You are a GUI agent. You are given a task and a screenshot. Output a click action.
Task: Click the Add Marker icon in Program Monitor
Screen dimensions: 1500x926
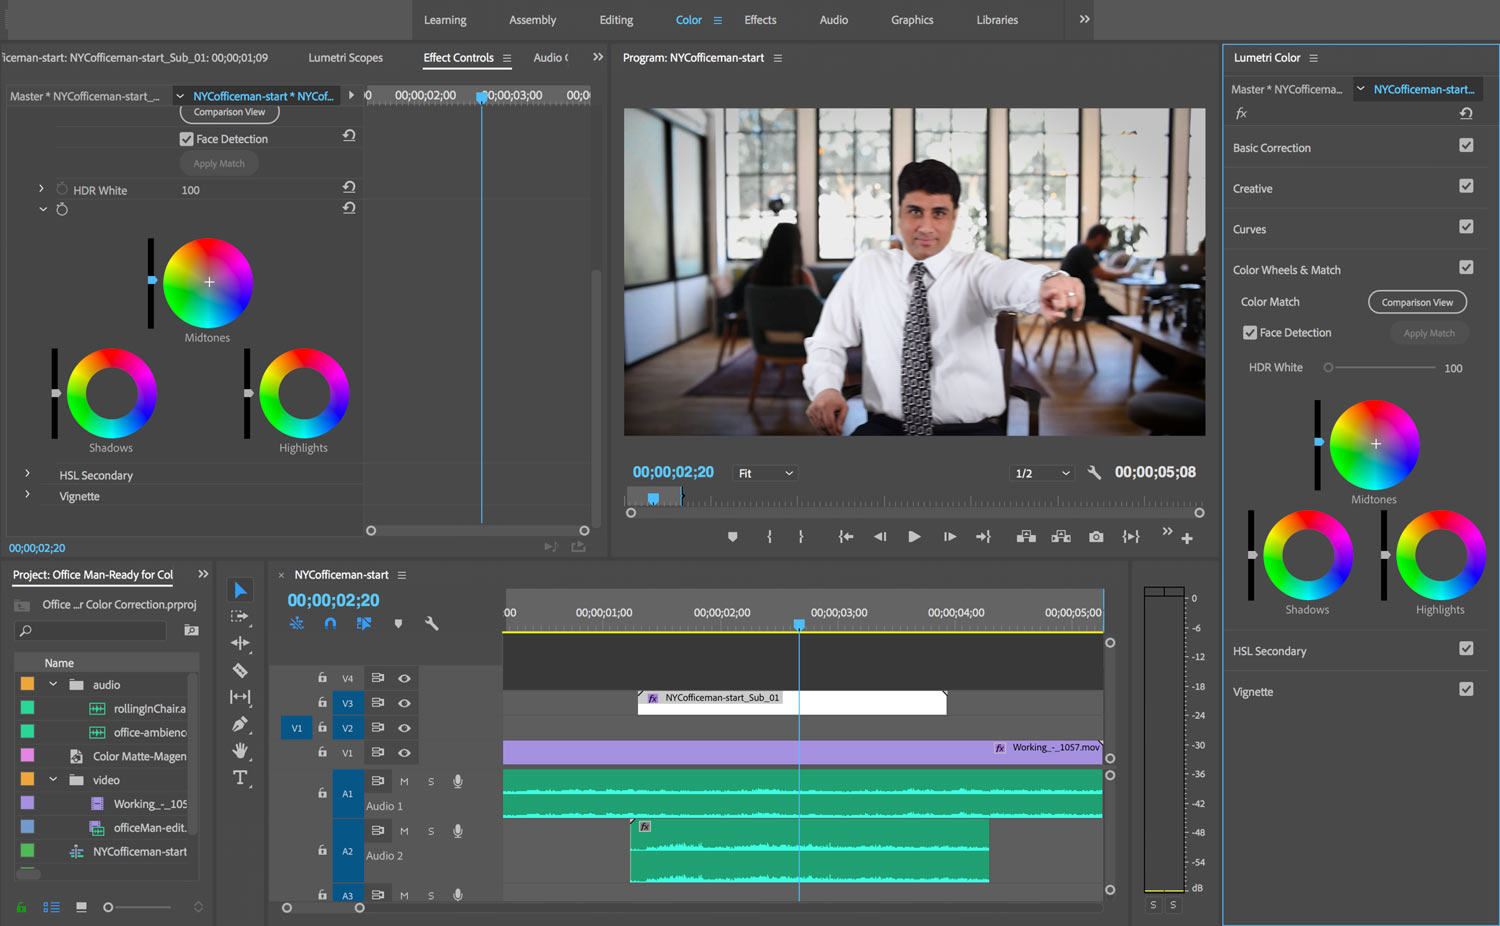[732, 536]
